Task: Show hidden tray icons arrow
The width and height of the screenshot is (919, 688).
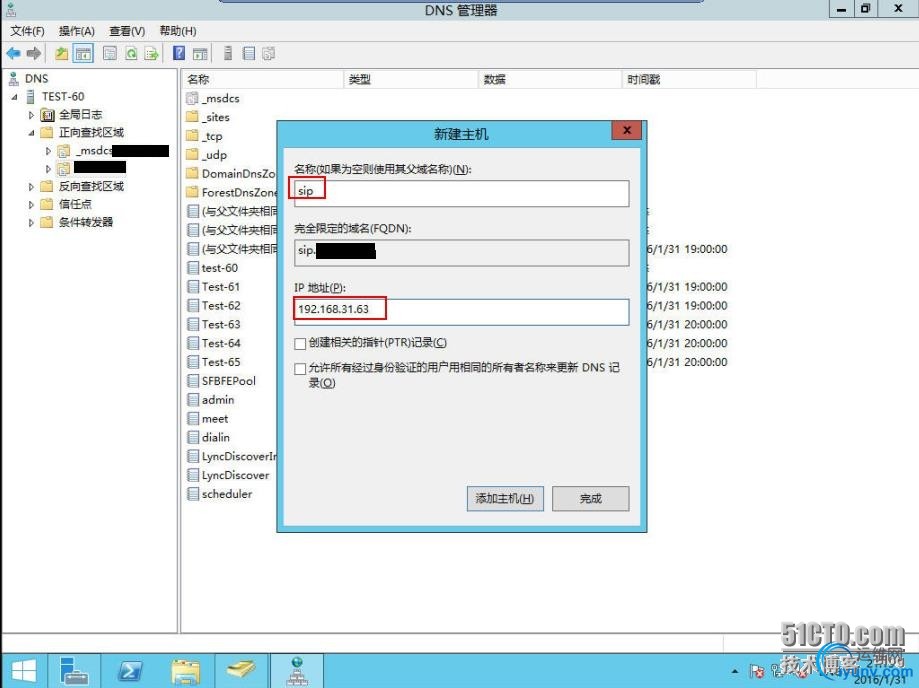Action: pyautogui.click(x=734, y=672)
